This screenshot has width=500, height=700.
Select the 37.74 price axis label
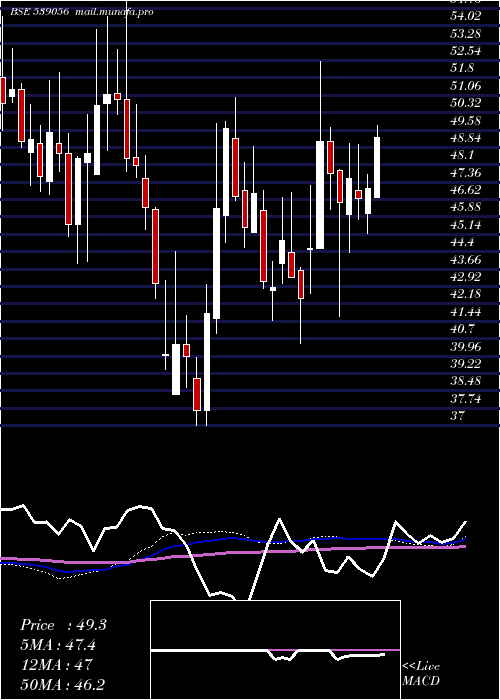coord(466,399)
